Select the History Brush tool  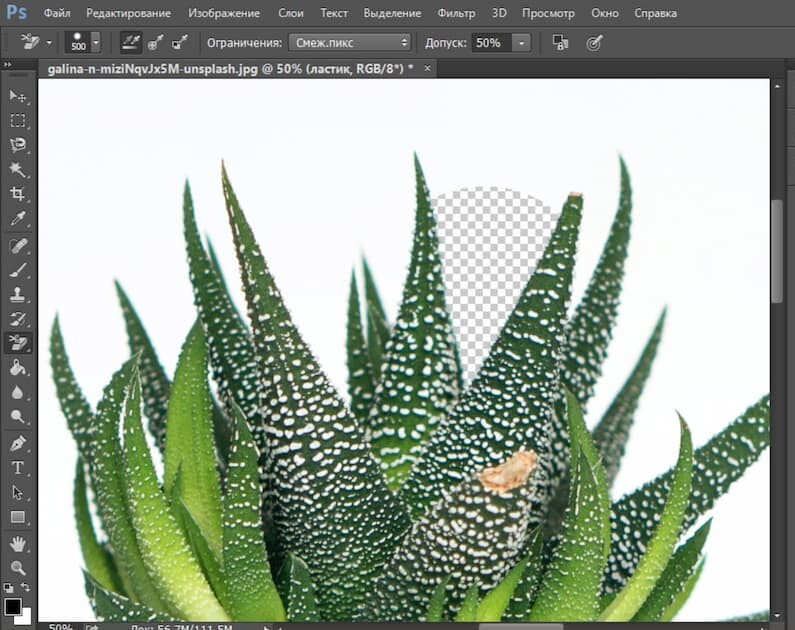18,319
